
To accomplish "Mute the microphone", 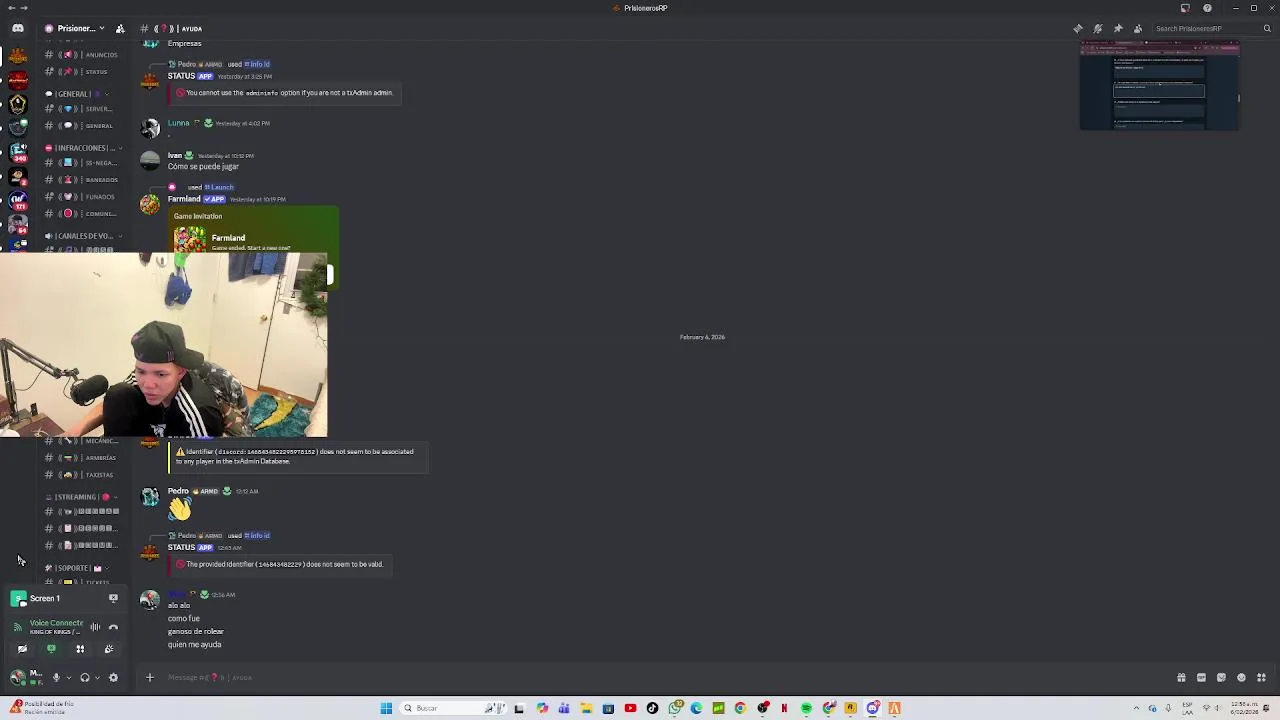I will 56,677.
